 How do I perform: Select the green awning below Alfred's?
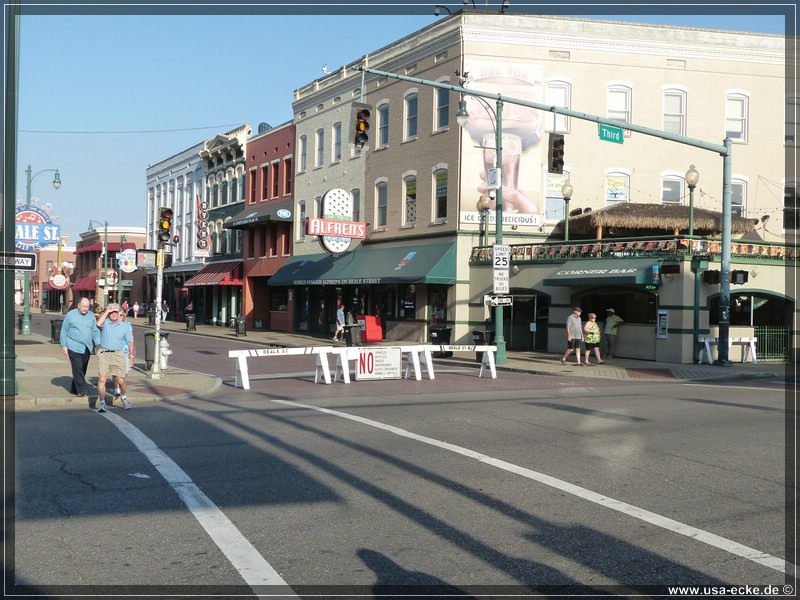[x=368, y=266]
